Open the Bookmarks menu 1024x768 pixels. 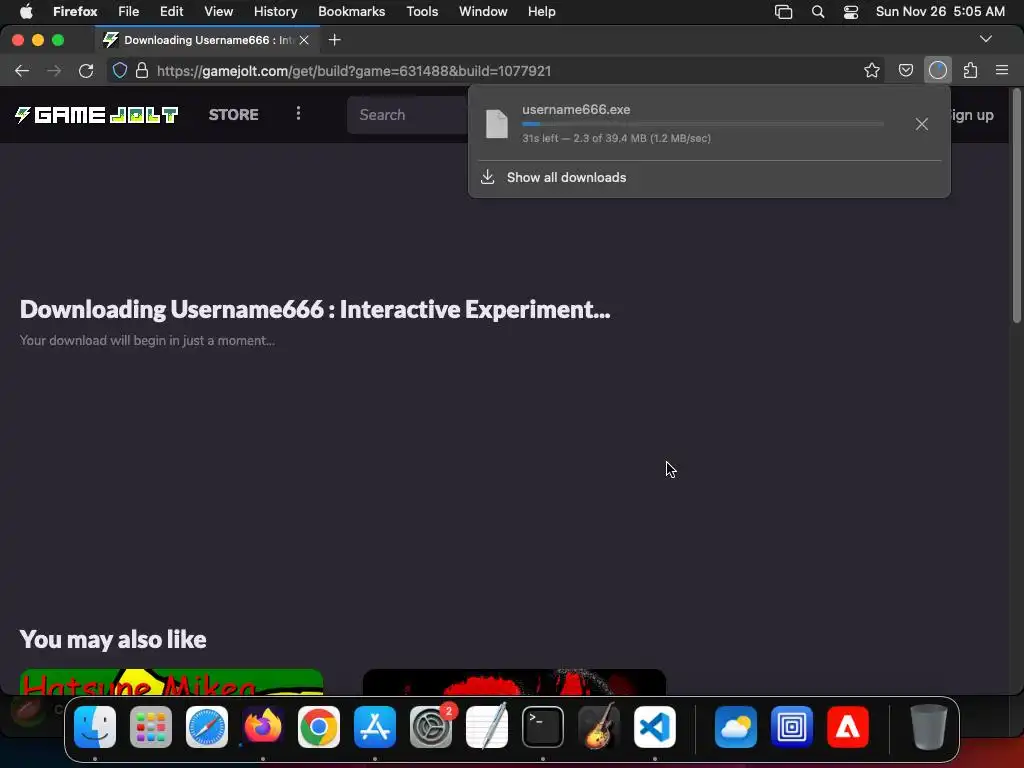[x=351, y=11]
